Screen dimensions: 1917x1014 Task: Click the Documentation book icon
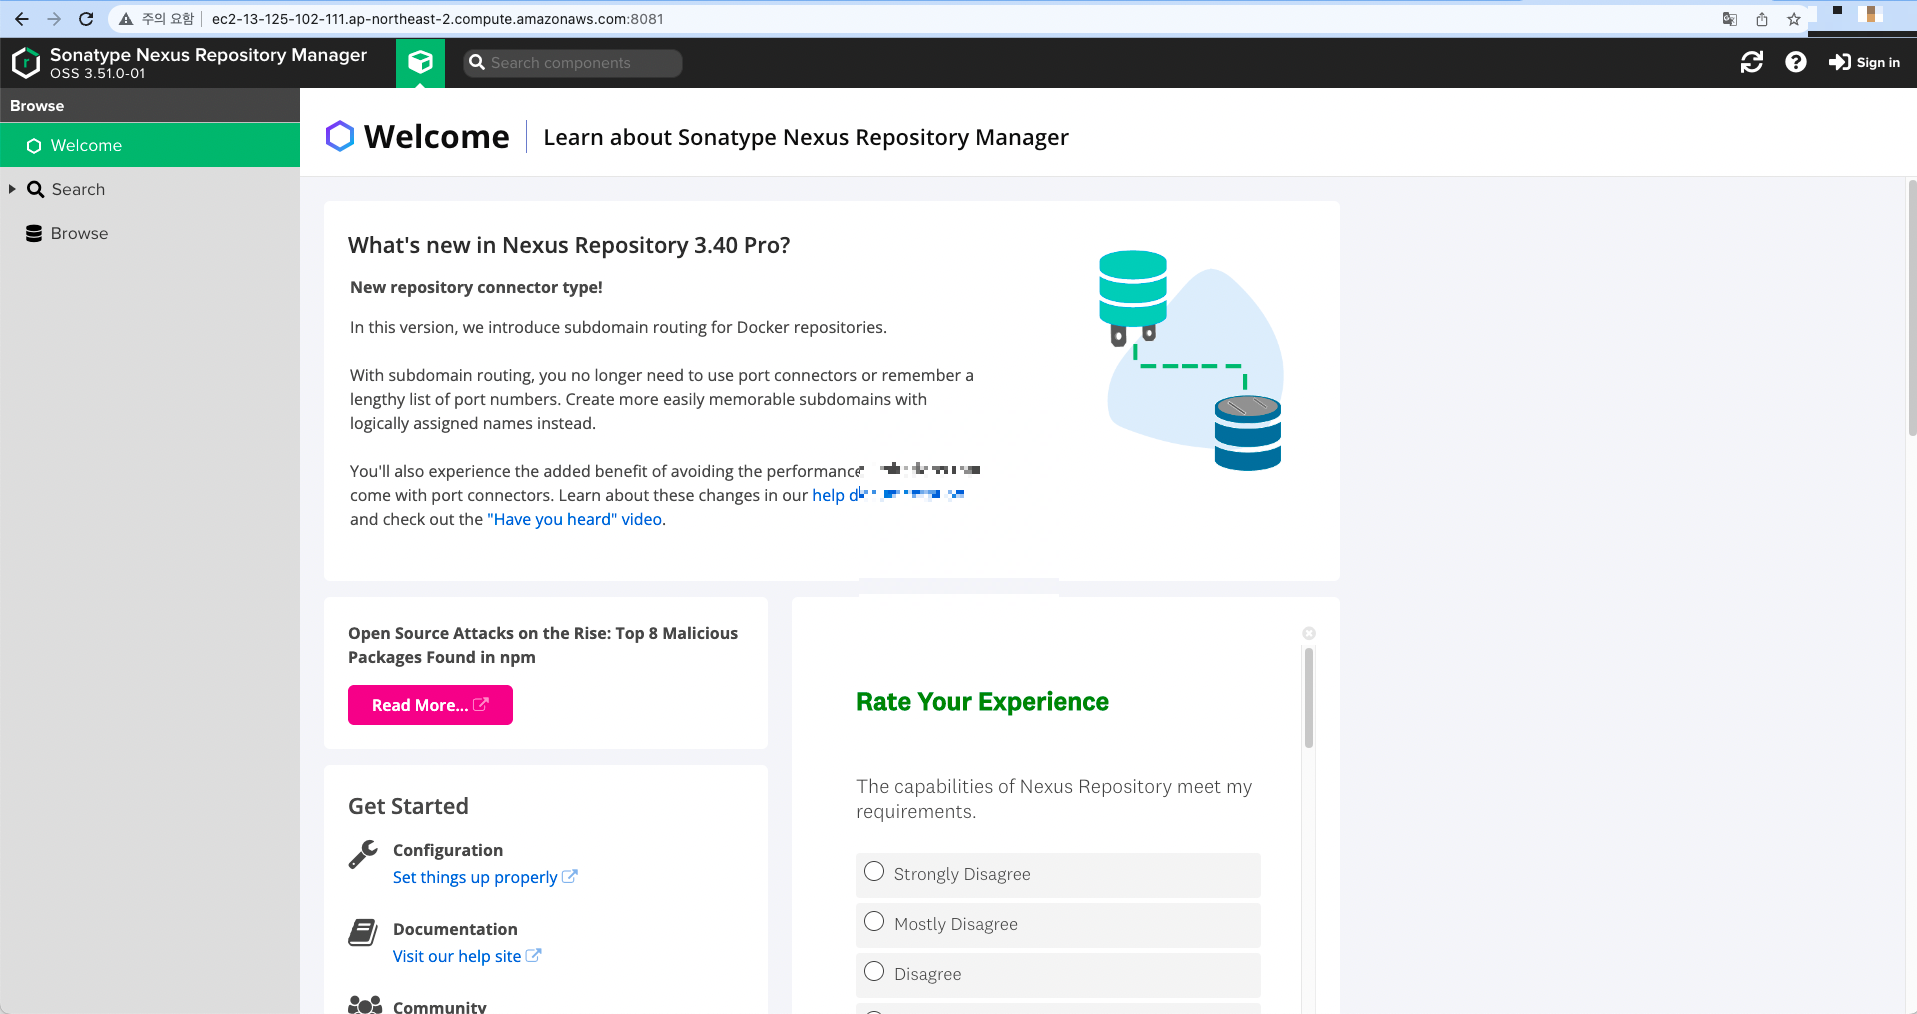pos(363,932)
